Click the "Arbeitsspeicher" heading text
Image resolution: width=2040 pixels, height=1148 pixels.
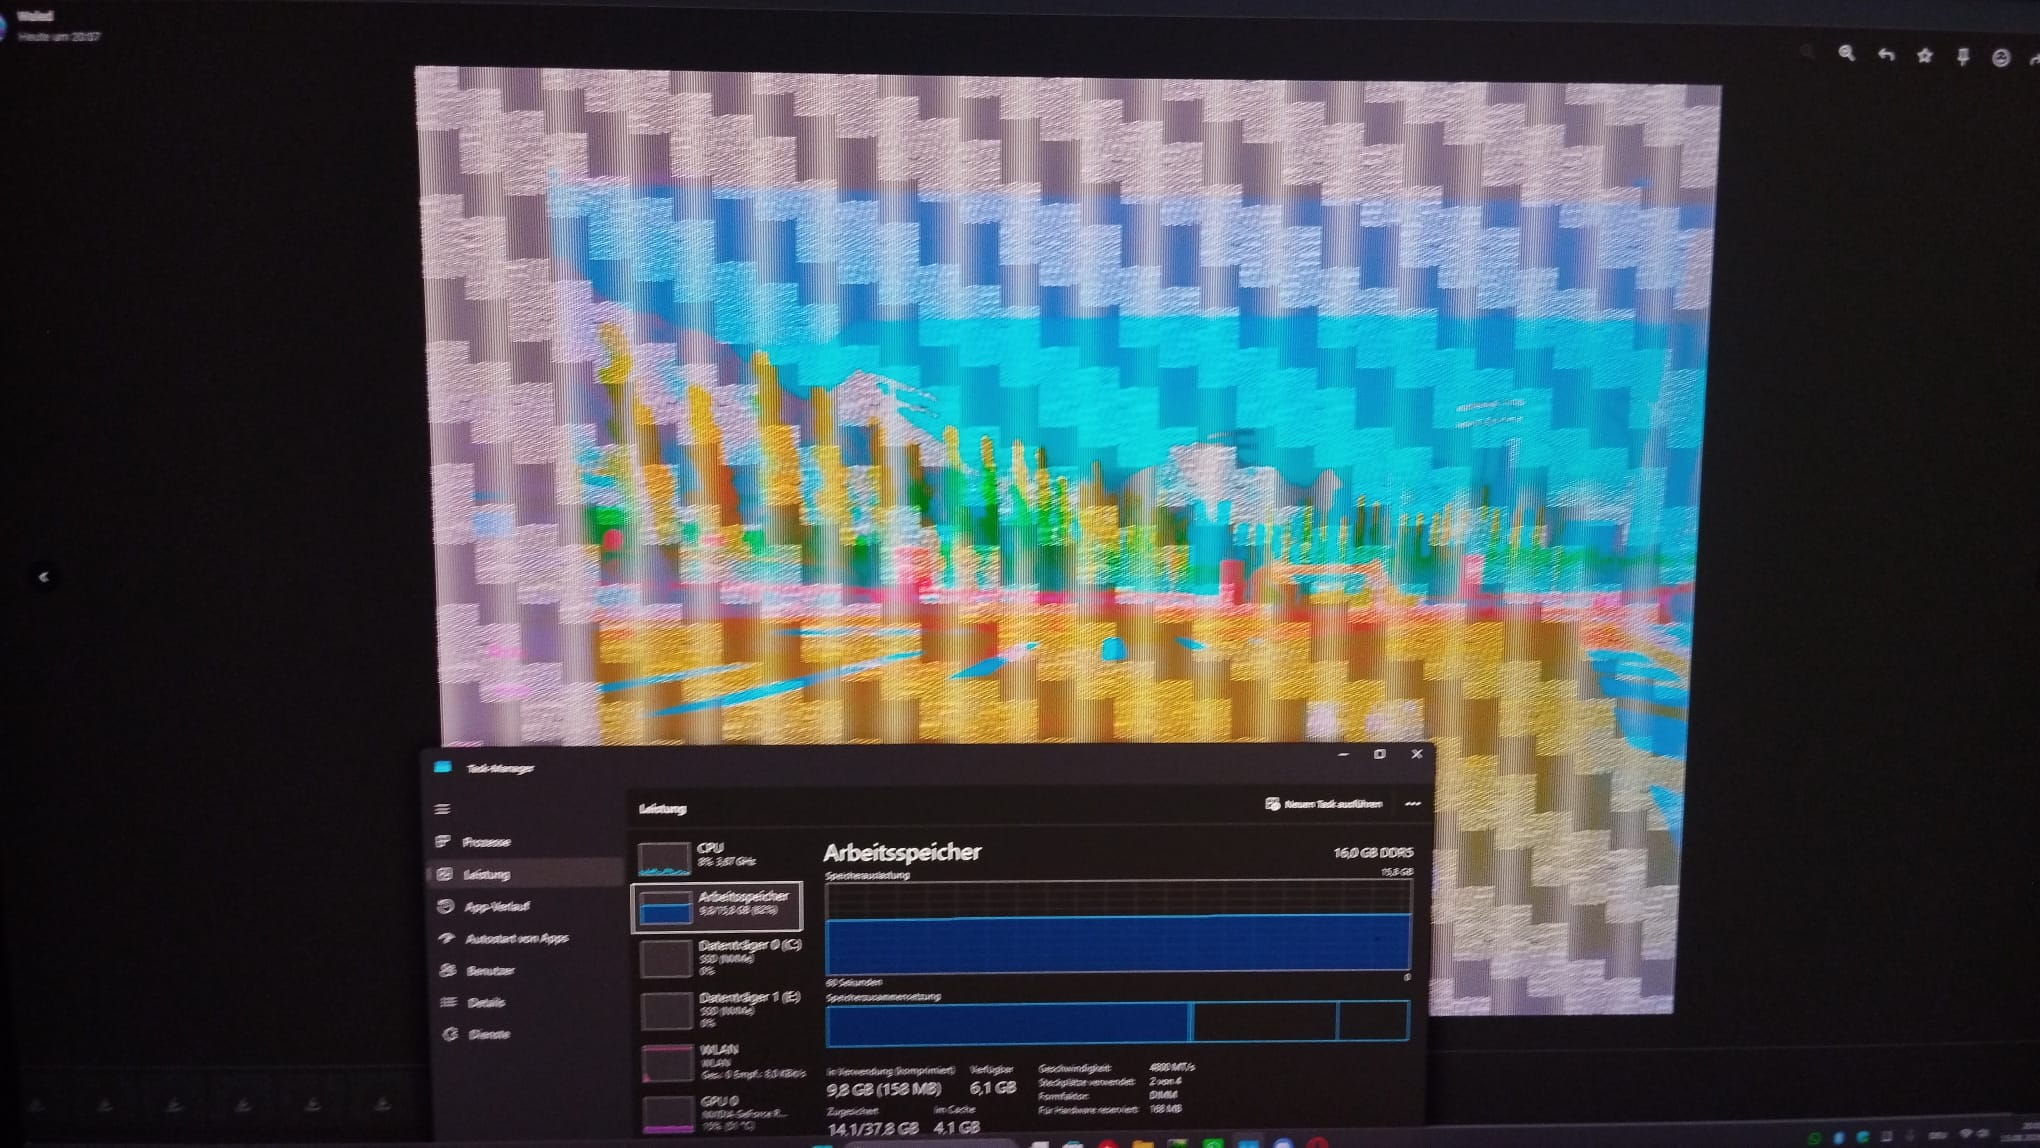902,852
